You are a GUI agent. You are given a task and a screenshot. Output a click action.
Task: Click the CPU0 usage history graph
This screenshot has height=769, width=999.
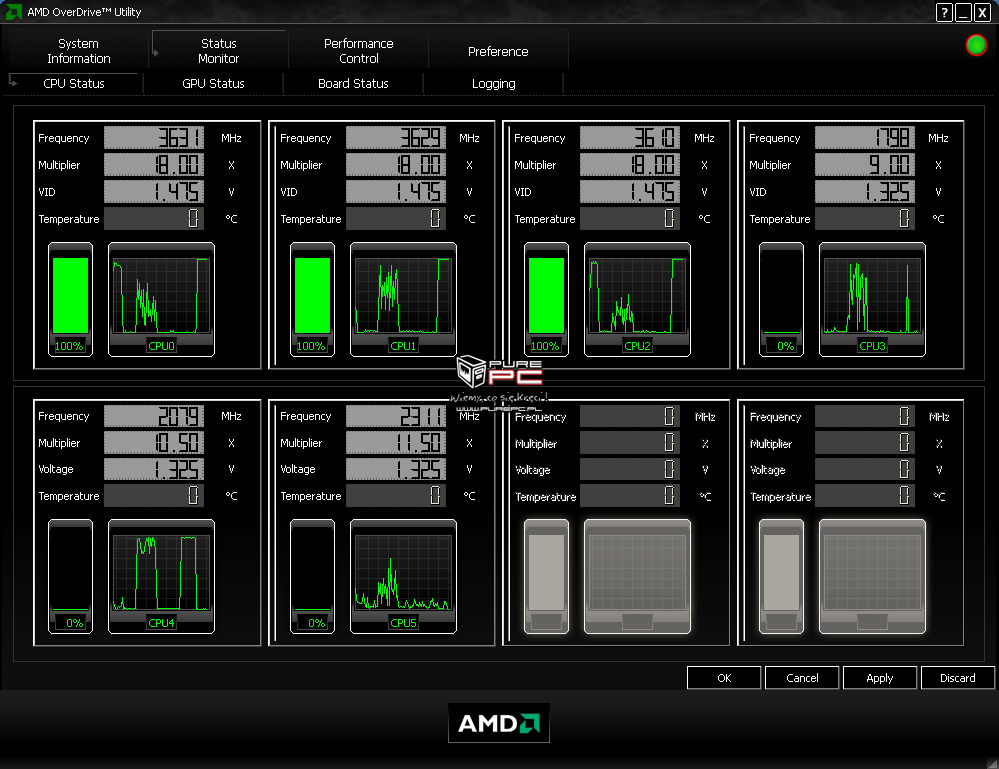click(161, 299)
